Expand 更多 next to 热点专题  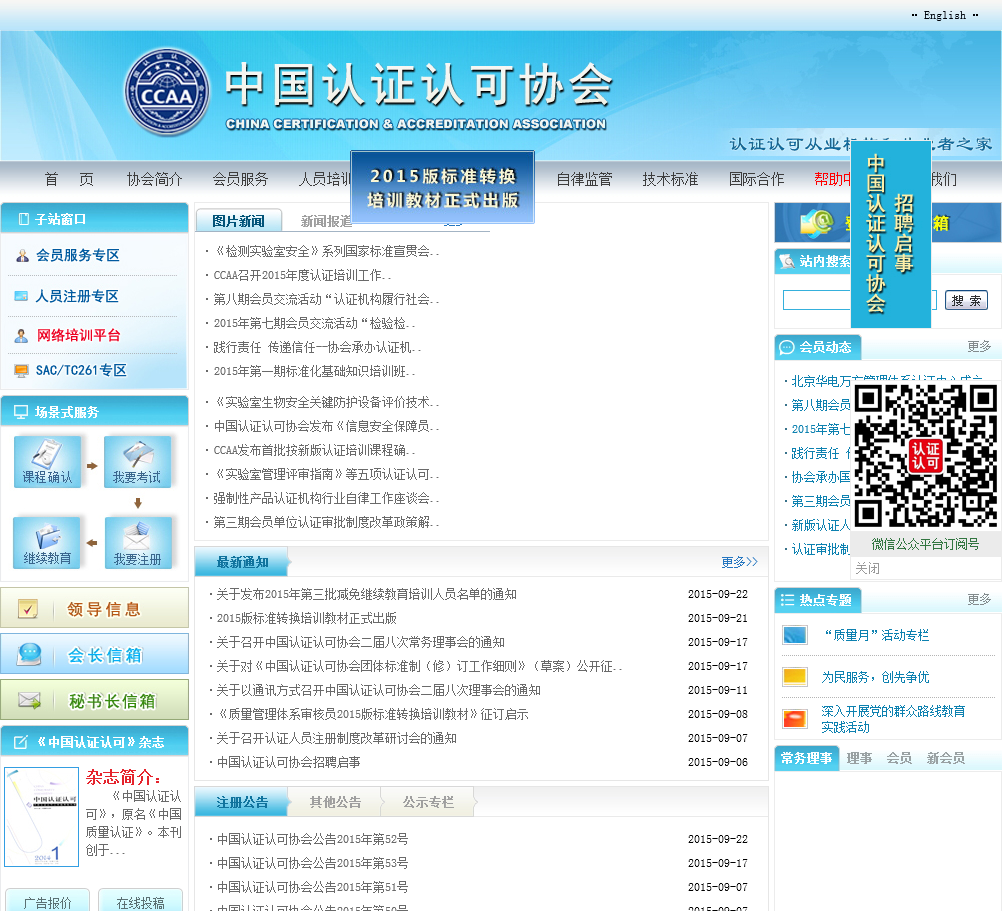click(x=979, y=600)
